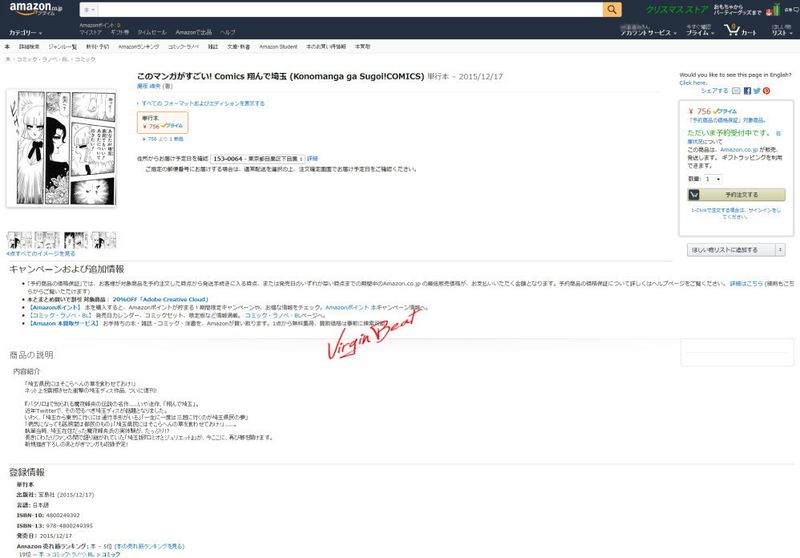This screenshot has height=558, width=800.
Task: Click the Amazon.co.jp logo
Action: (x=36, y=9)
